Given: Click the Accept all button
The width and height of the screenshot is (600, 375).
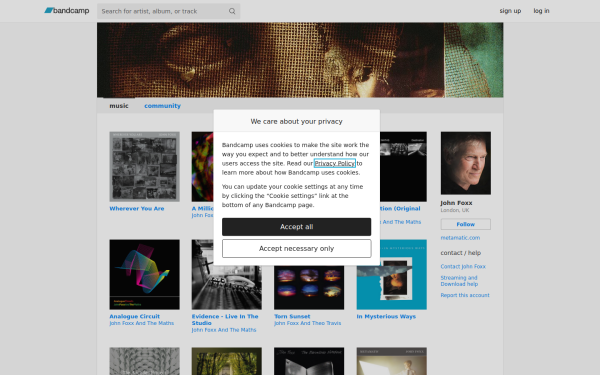Looking at the screenshot, I should [x=297, y=227].
